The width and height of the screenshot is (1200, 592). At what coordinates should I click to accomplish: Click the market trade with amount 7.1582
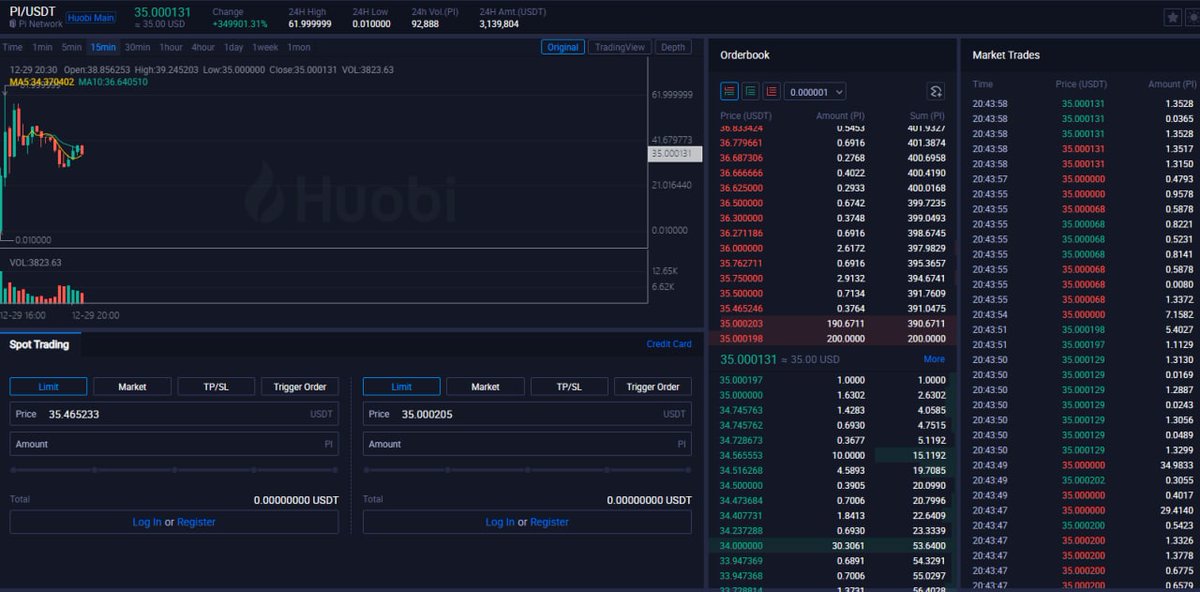1082,314
